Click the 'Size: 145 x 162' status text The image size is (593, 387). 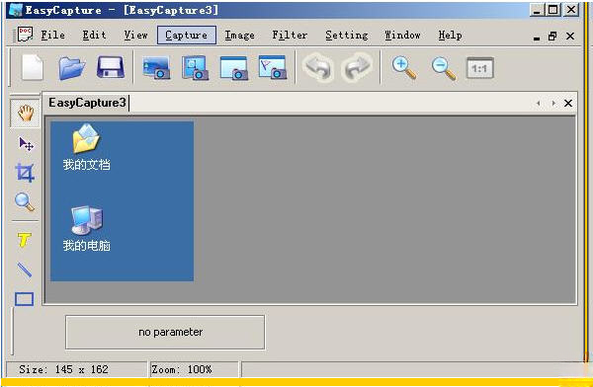pos(64,369)
